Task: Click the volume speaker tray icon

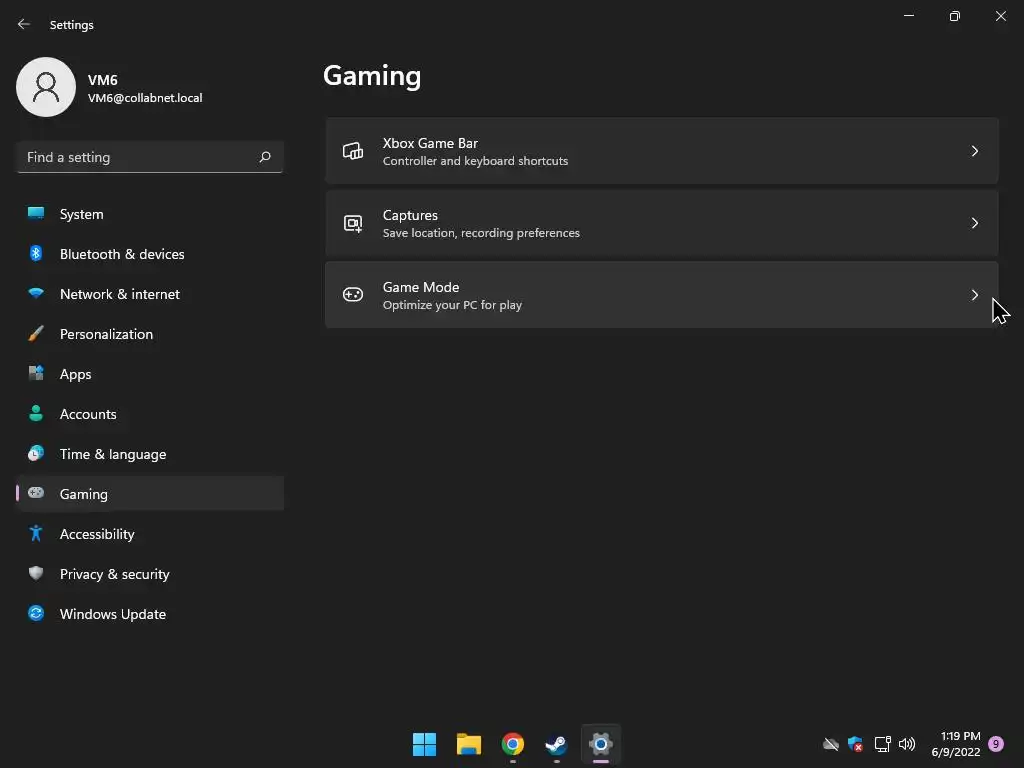Action: click(907, 744)
